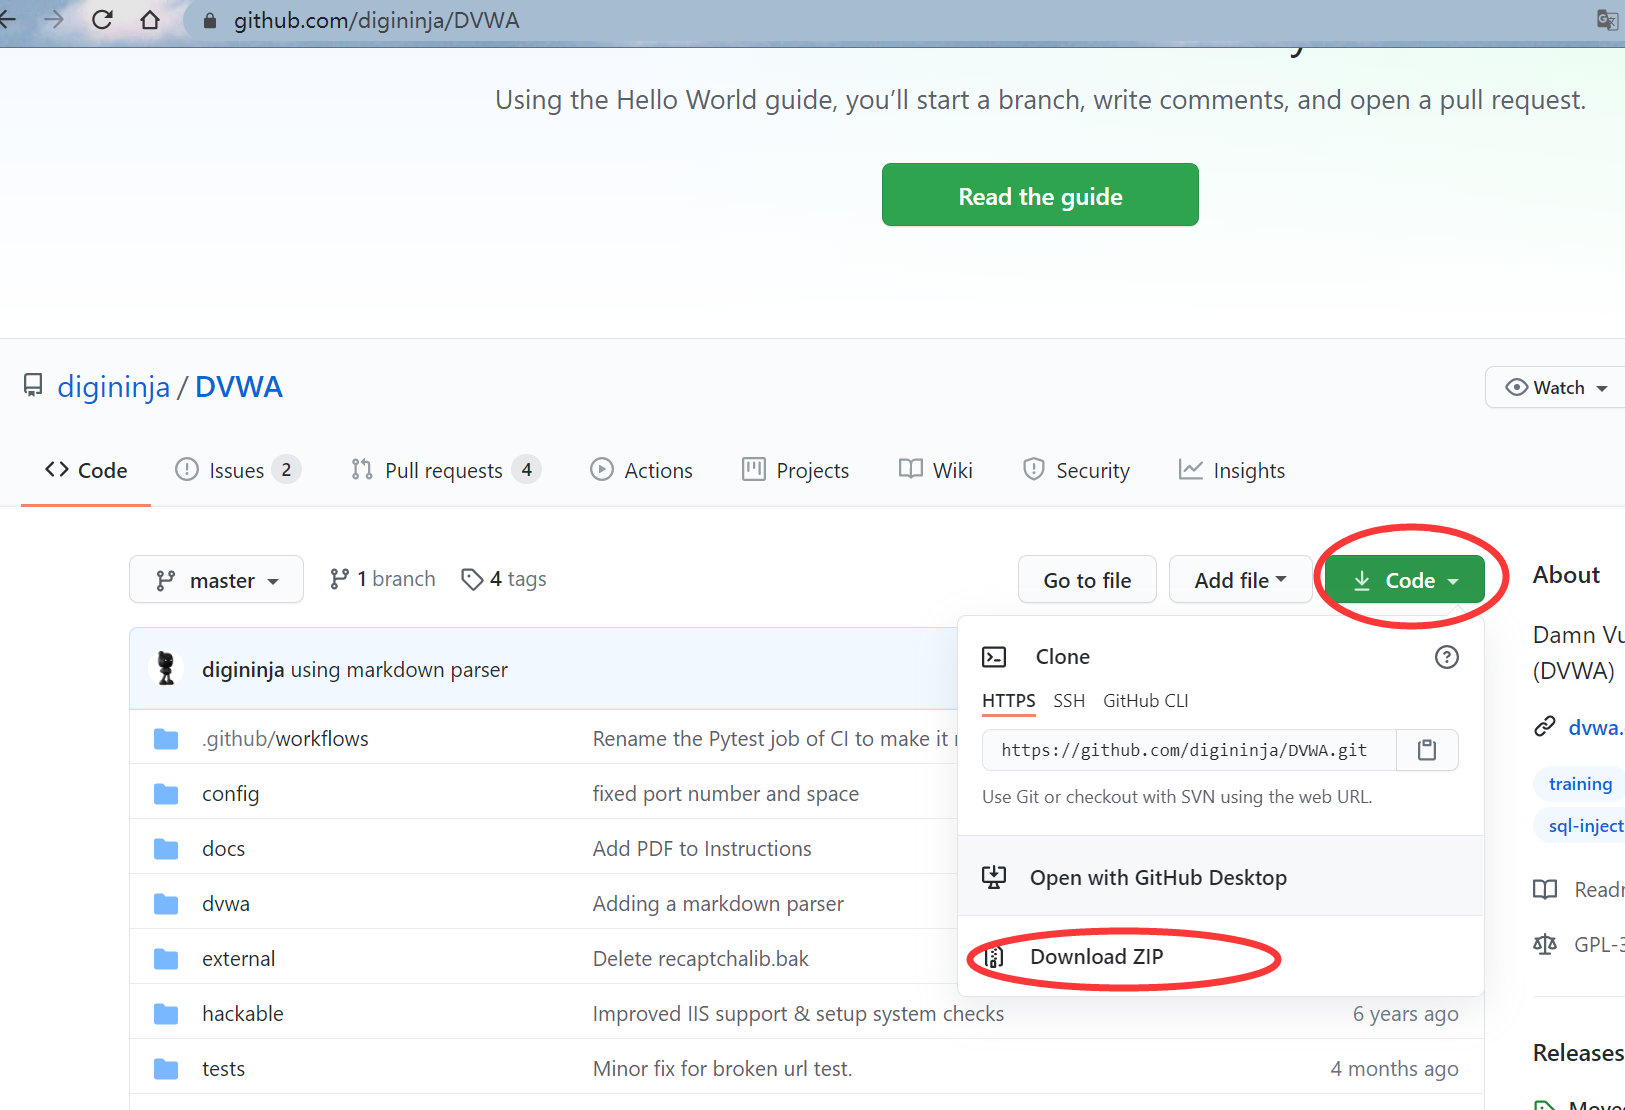Viewport: 1625px width, 1110px height.
Task: Toggle the green Code dropdown button
Action: (x=1404, y=579)
